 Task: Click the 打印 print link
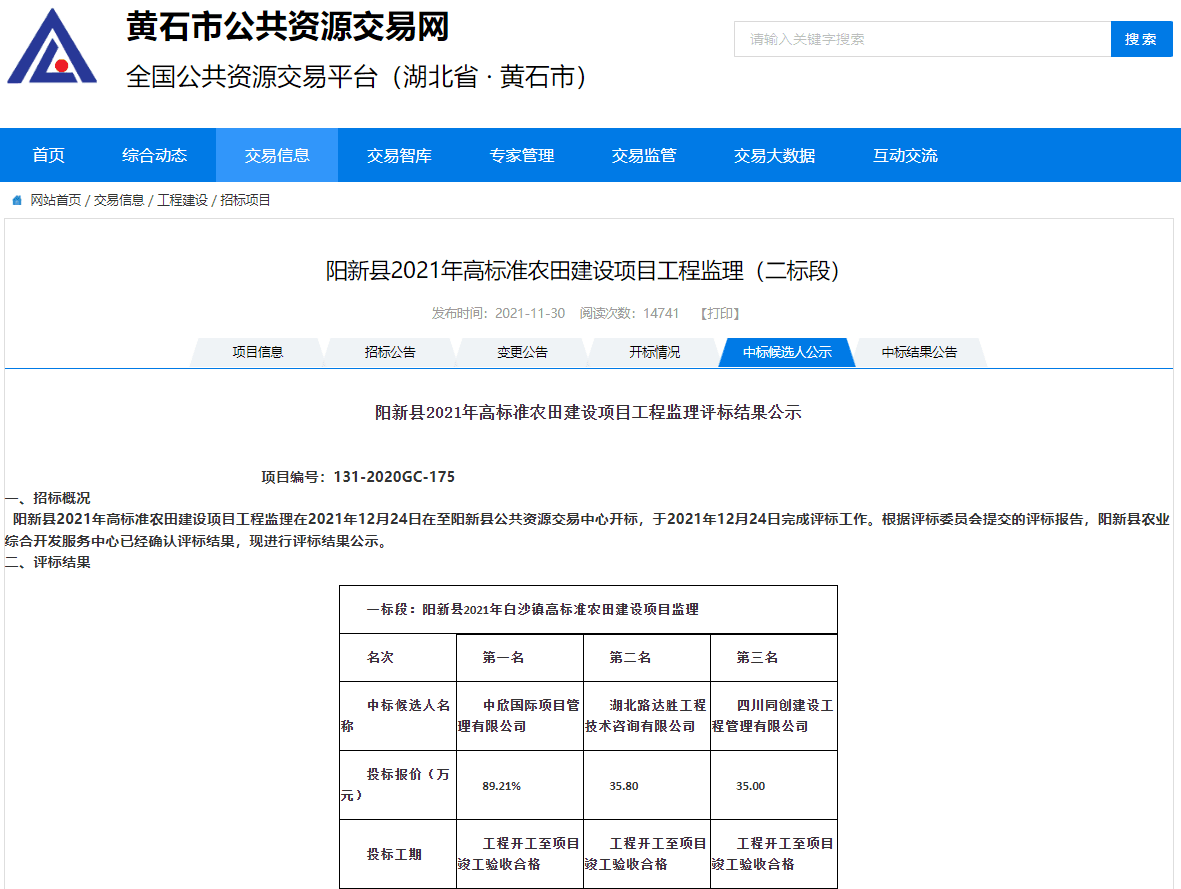click(x=720, y=313)
